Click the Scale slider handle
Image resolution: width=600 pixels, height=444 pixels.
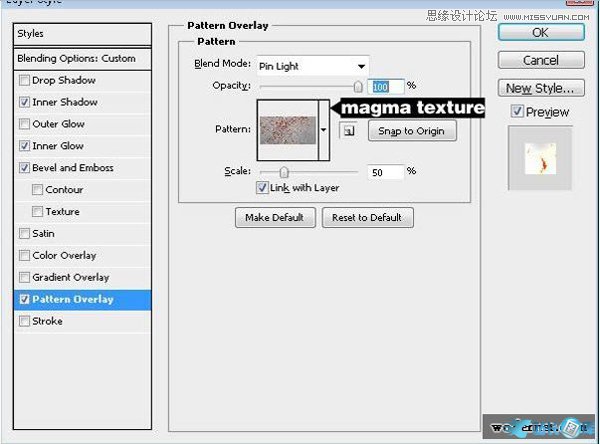pyautogui.click(x=284, y=172)
